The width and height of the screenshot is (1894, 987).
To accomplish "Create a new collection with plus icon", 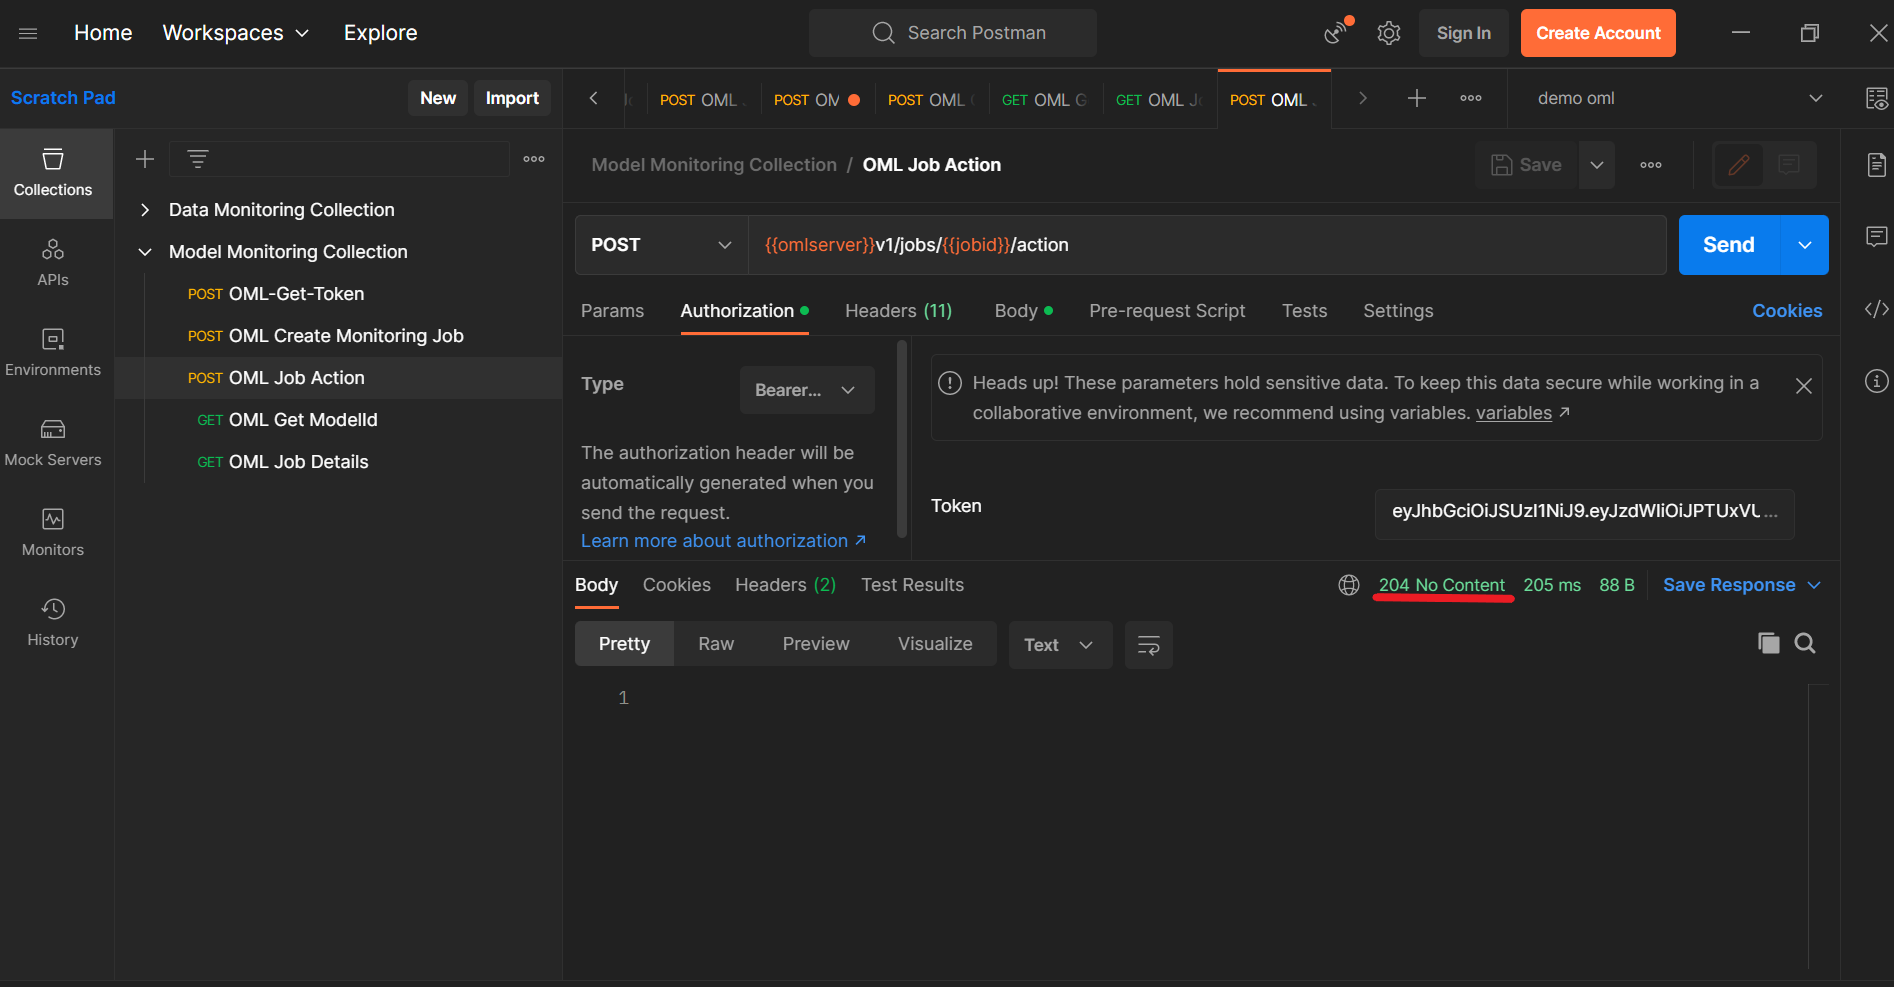I will tap(145, 159).
